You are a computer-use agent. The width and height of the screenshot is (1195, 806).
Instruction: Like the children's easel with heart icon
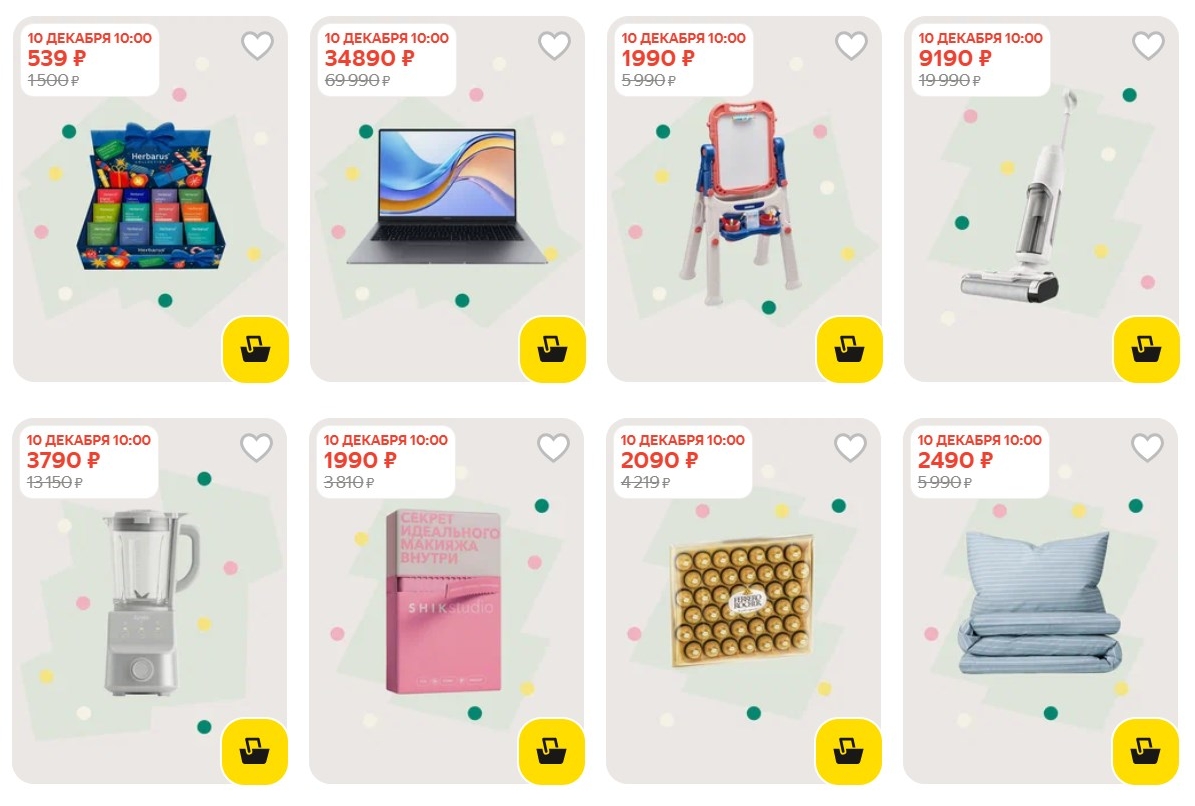tap(851, 46)
